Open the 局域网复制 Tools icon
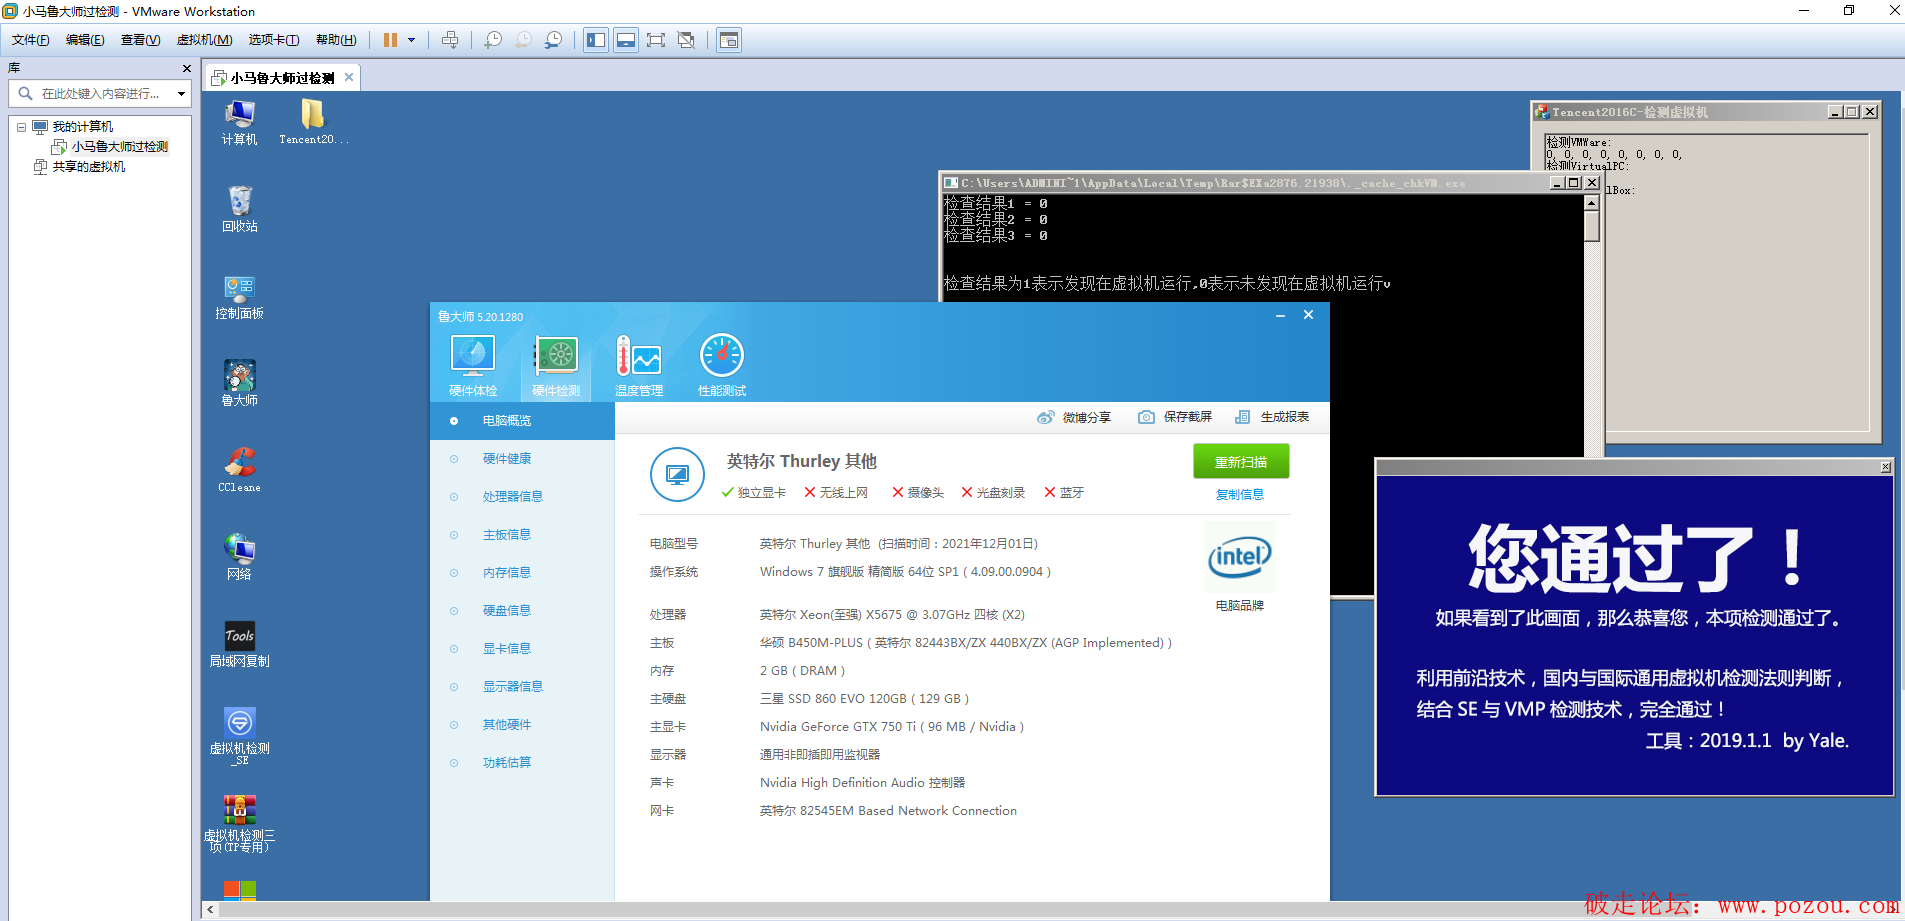Viewport: 1905px width, 921px height. (x=239, y=644)
